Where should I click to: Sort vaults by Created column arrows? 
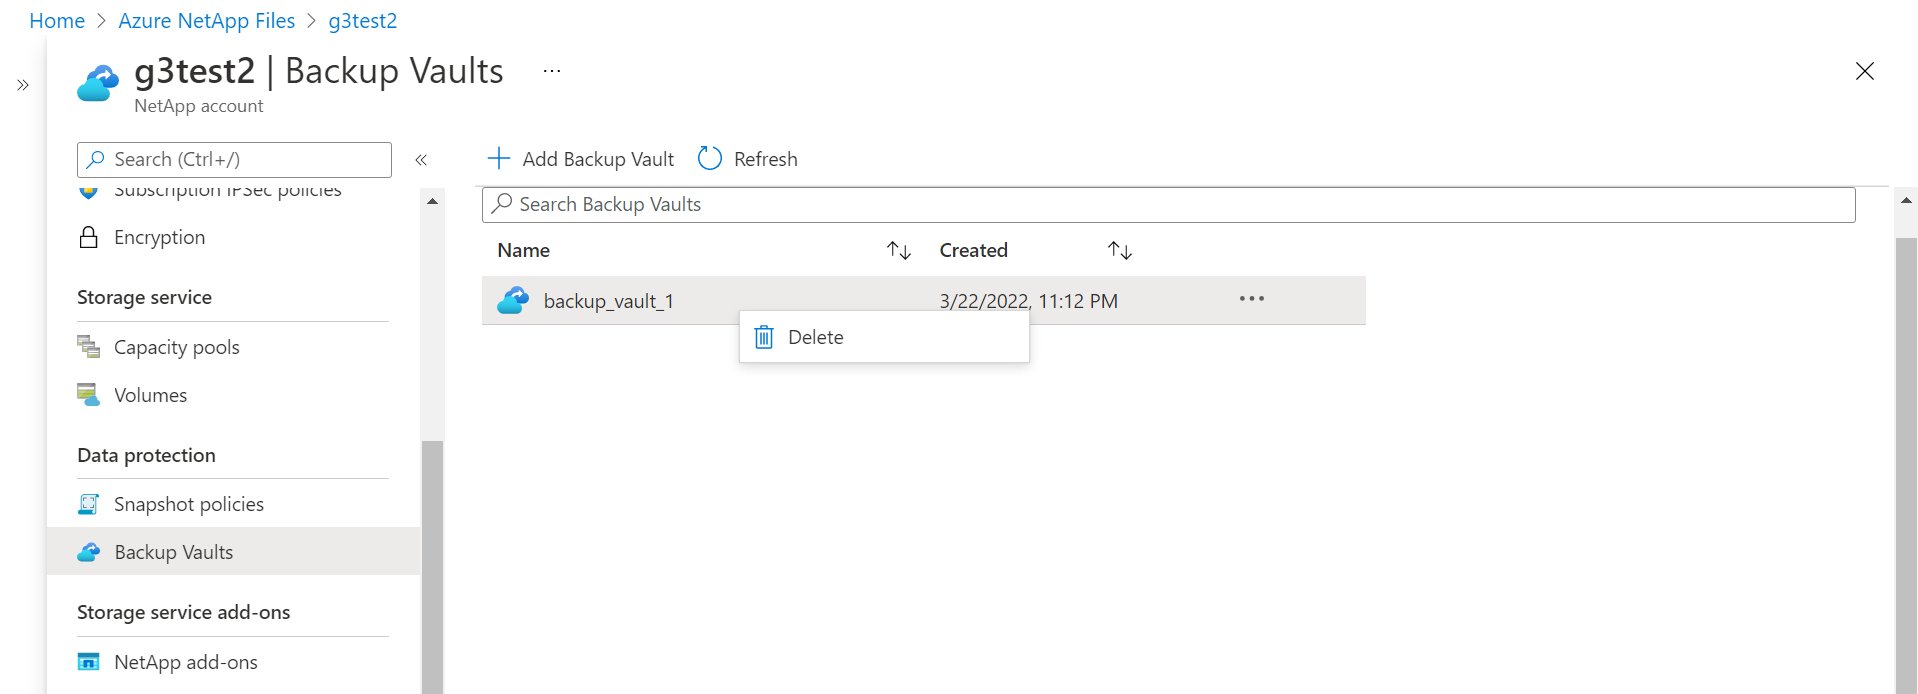[1120, 250]
